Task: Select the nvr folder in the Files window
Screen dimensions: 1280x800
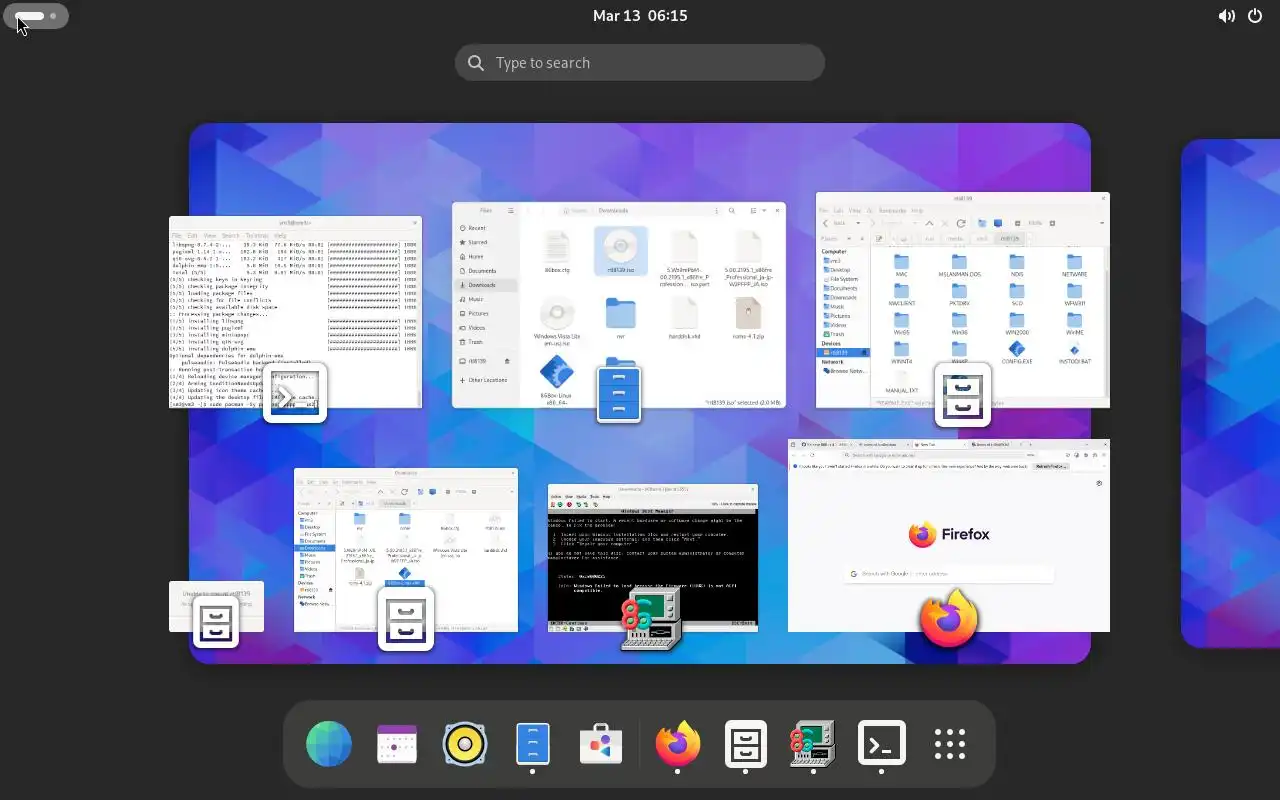Action: pos(621,318)
